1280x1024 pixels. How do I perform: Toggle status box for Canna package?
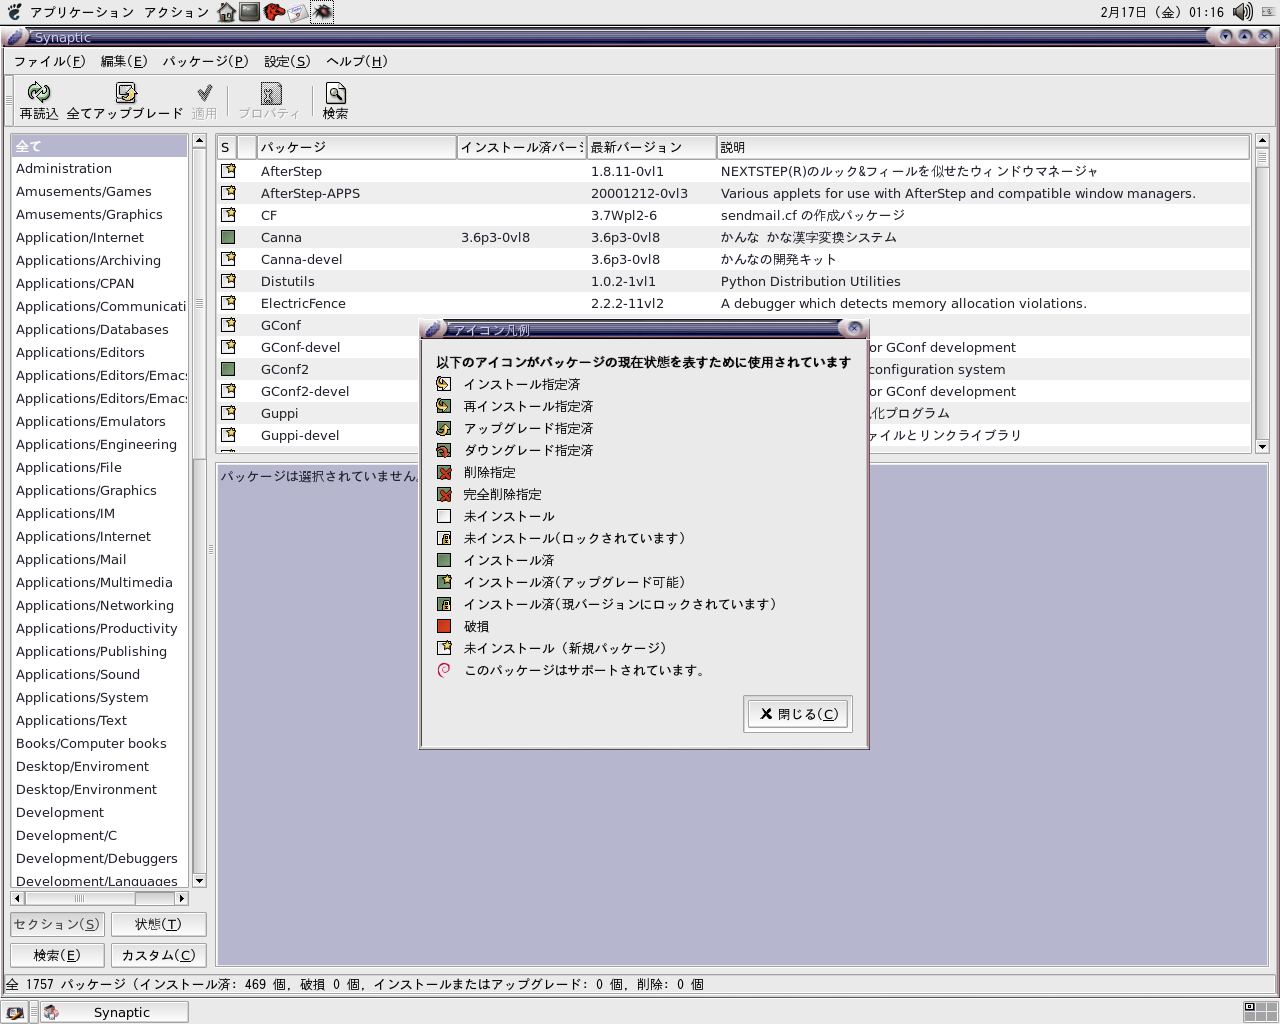tap(228, 237)
